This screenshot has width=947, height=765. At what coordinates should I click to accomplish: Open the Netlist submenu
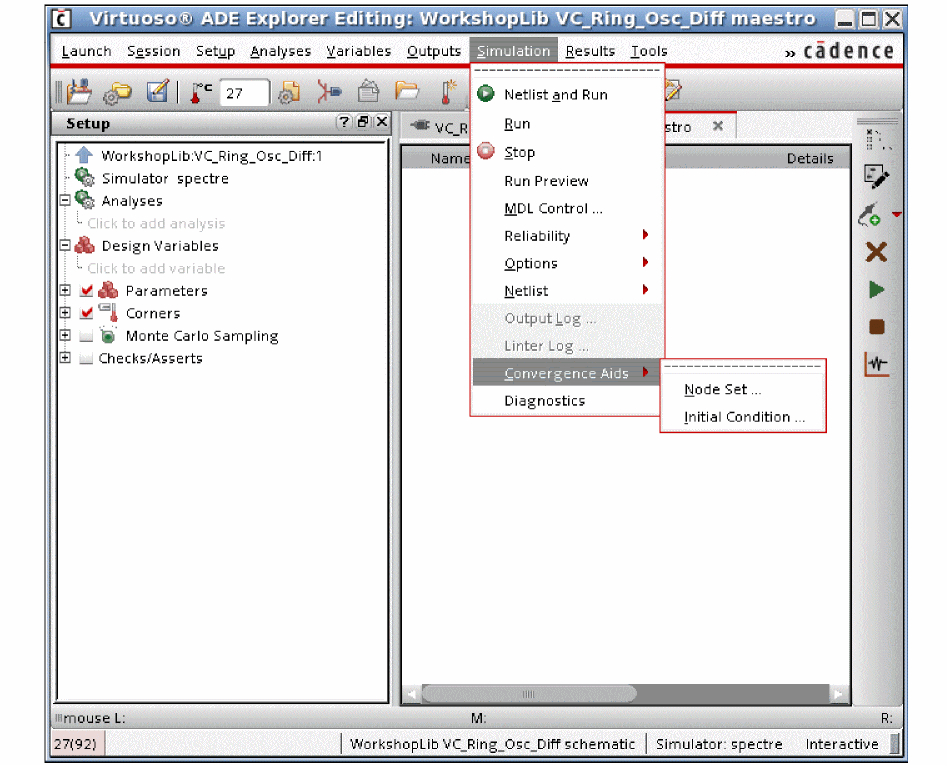[567, 291]
